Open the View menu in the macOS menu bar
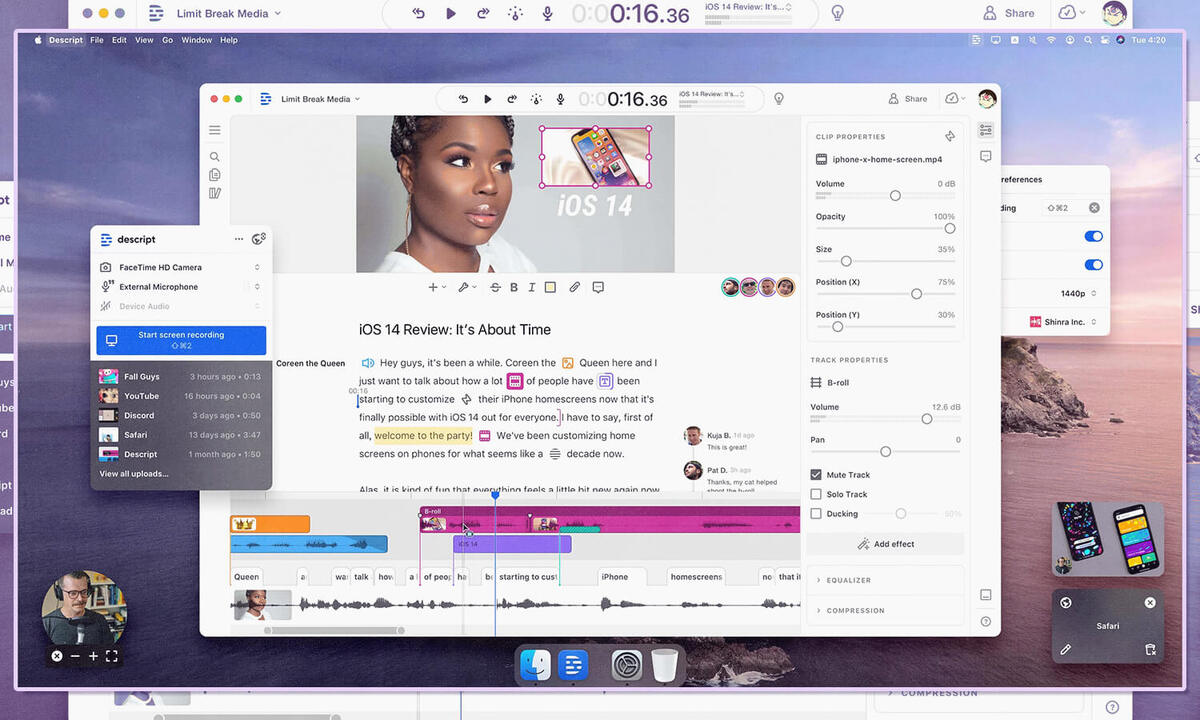Viewport: 1200px width, 720px height. coord(144,40)
